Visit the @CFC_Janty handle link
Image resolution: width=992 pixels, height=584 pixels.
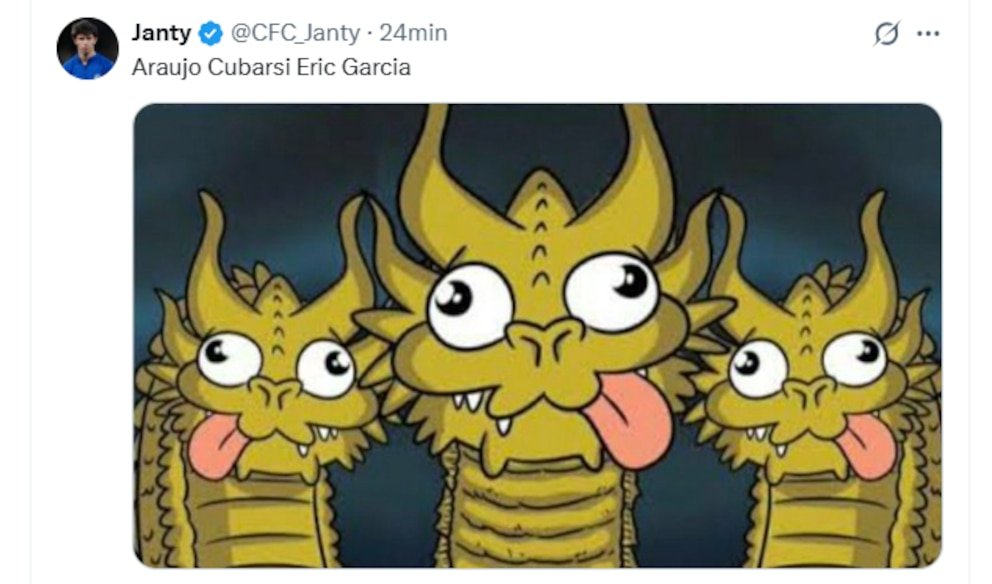click(295, 33)
